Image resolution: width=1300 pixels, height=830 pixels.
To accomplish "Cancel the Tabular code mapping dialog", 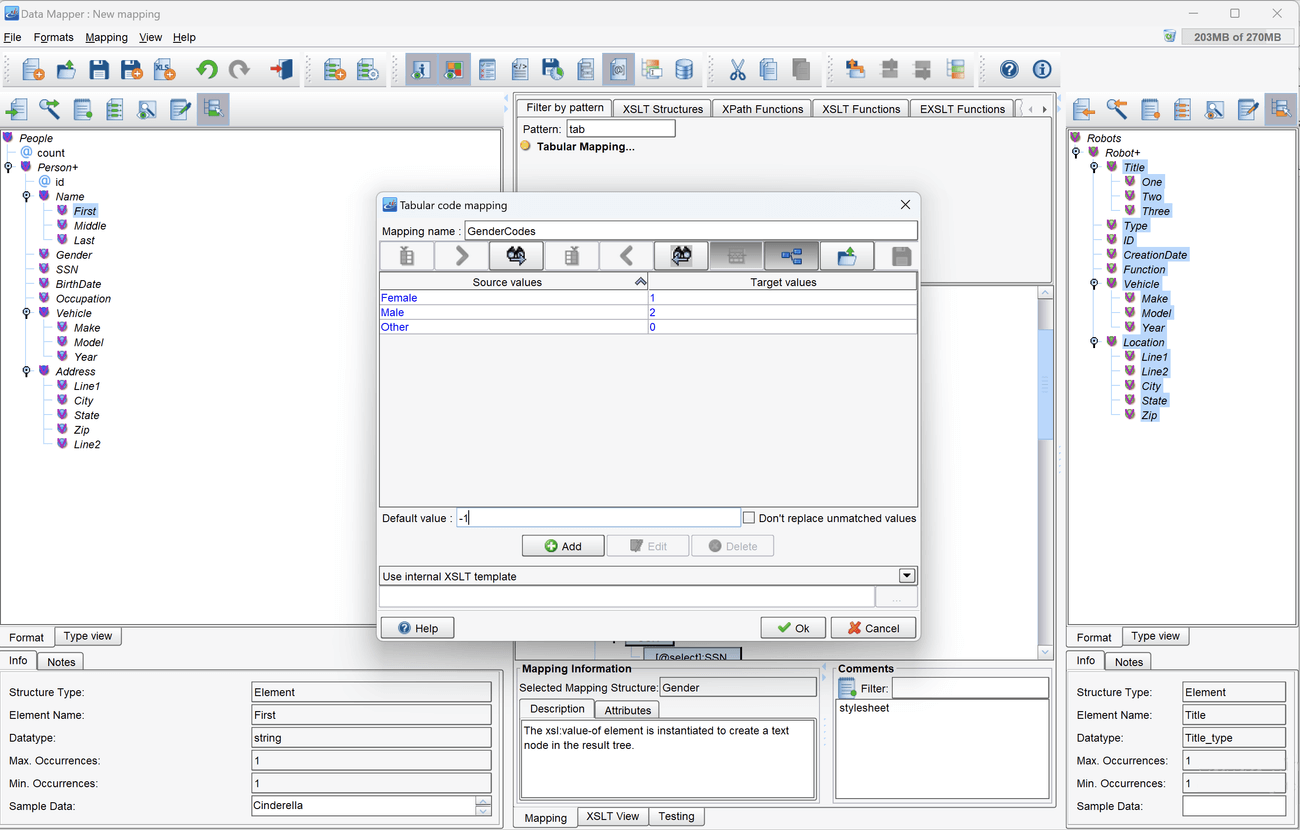I will [x=872, y=628].
